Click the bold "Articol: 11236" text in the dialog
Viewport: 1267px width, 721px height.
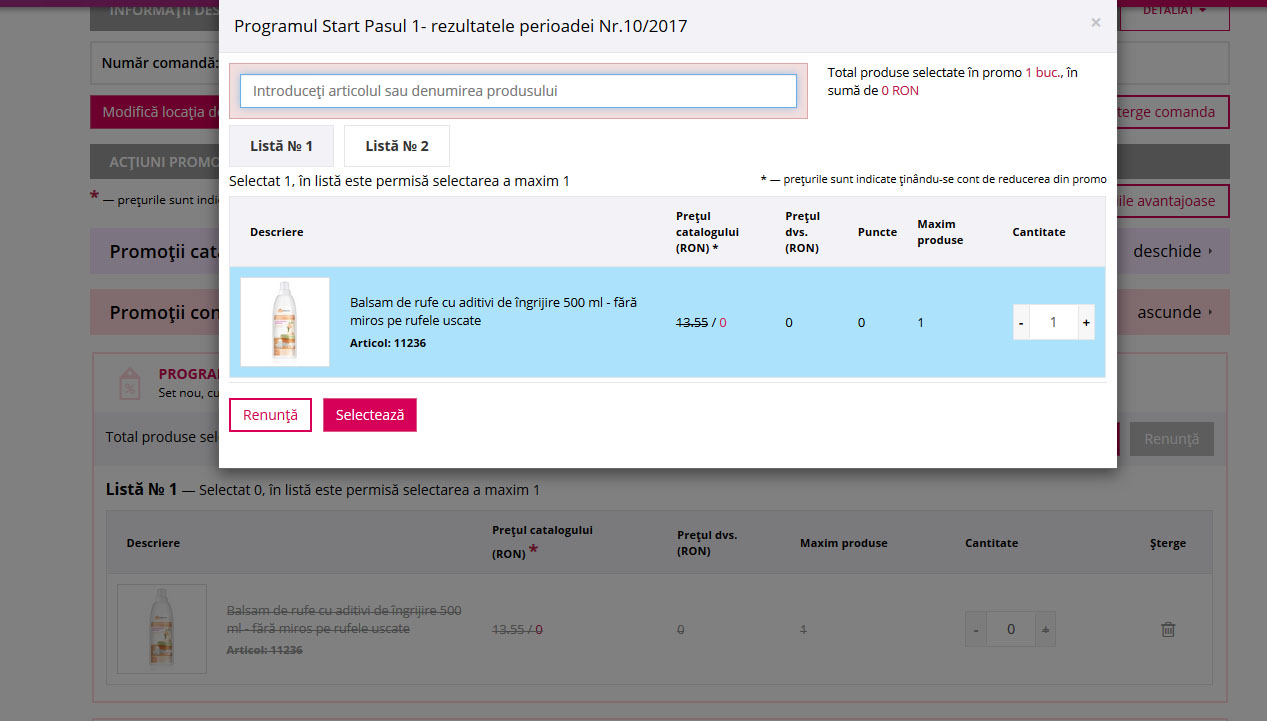coord(388,343)
